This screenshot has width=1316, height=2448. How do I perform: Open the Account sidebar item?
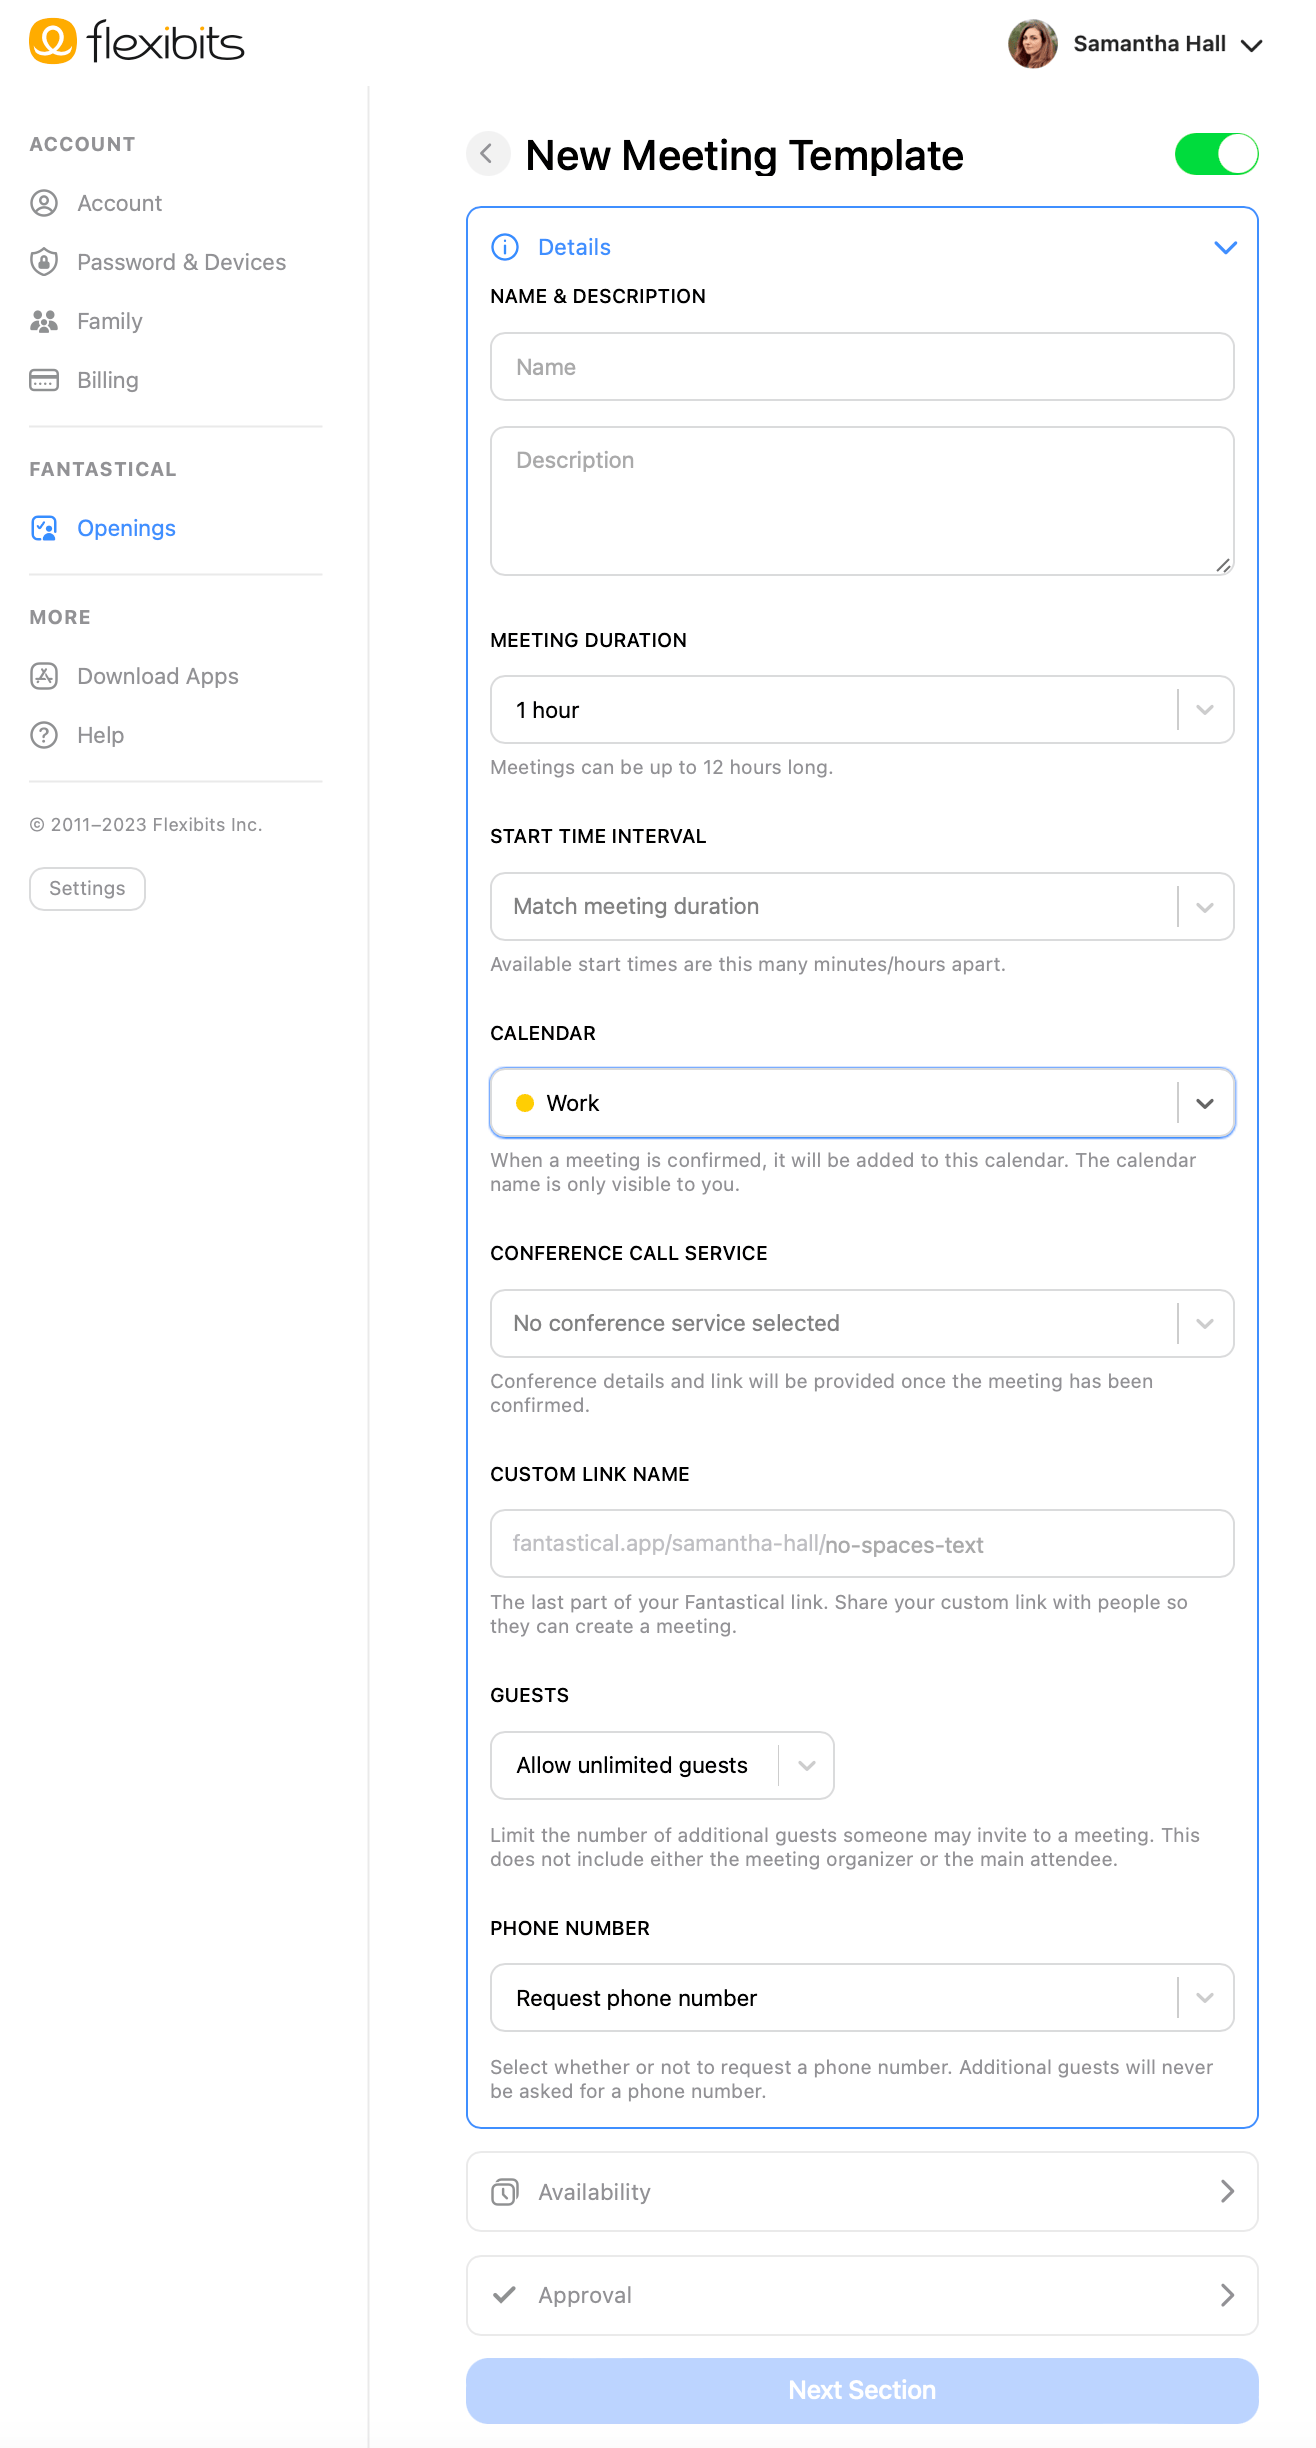(119, 203)
